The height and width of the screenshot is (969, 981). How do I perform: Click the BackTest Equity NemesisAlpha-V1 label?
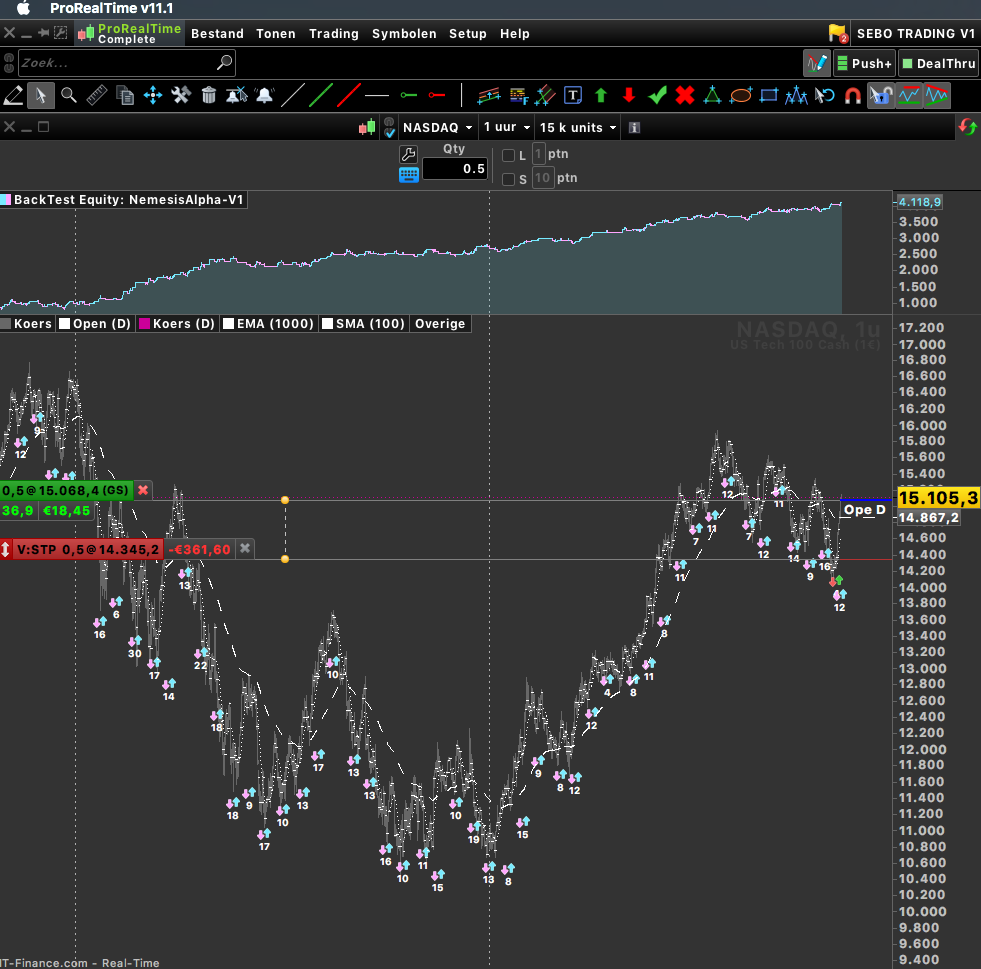pos(128,200)
